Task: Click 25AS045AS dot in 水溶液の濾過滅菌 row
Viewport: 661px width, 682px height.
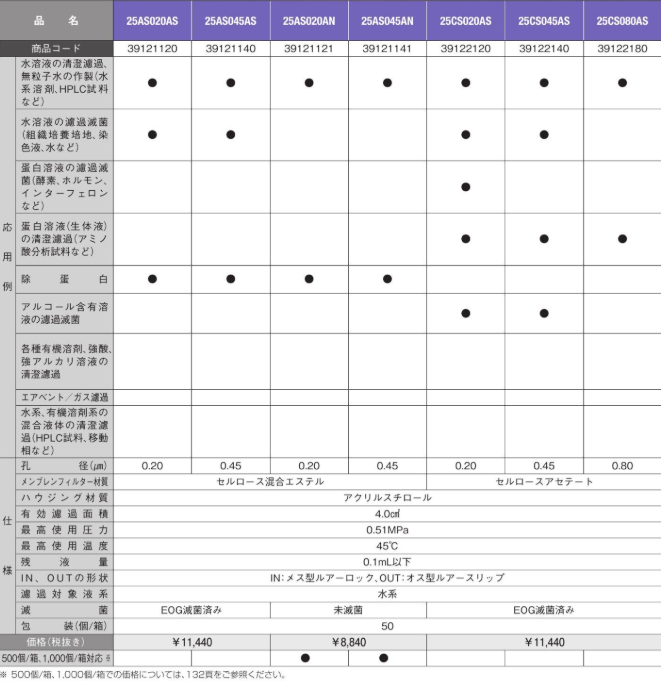Action: [x=230, y=134]
